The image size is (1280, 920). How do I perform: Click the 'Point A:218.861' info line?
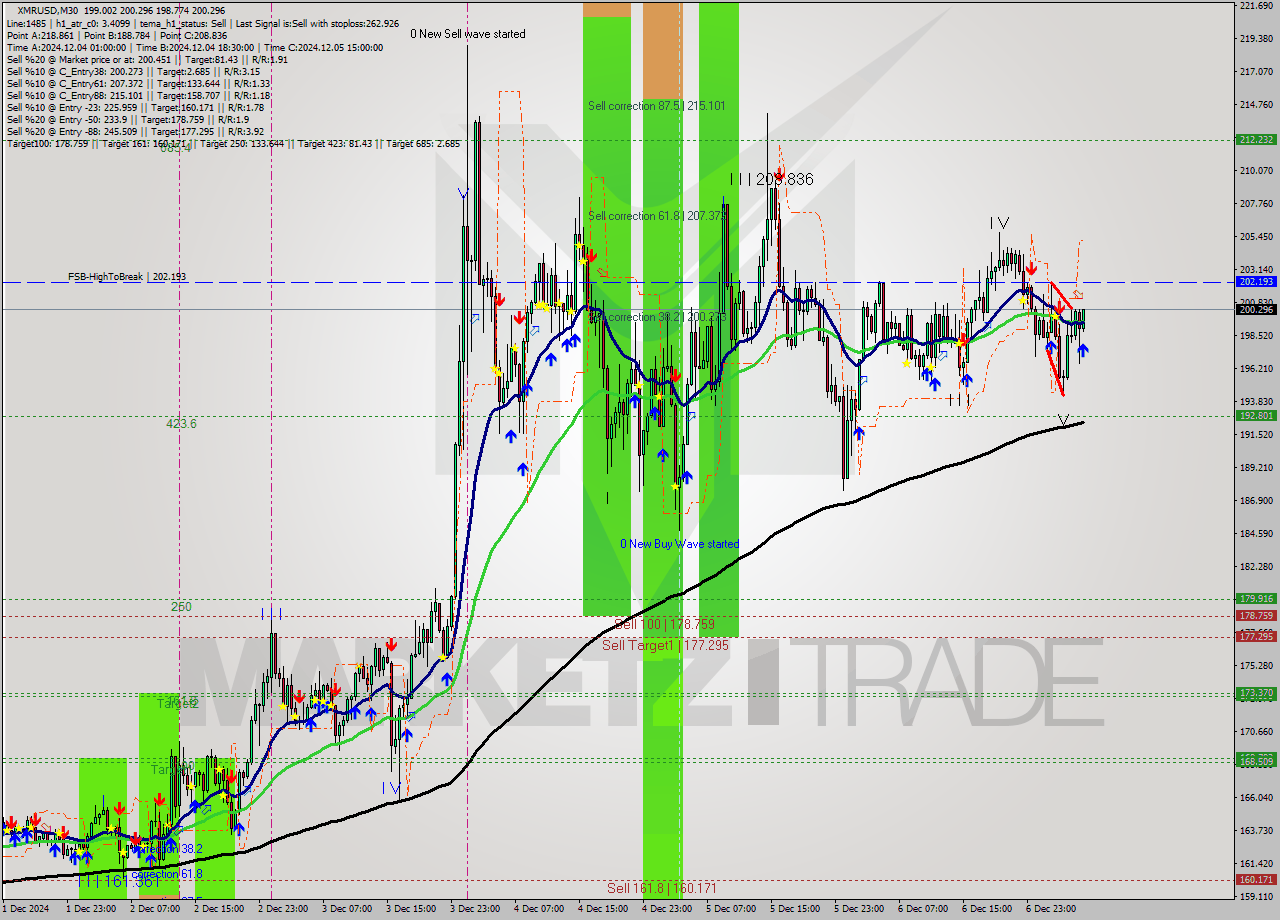tap(116, 35)
